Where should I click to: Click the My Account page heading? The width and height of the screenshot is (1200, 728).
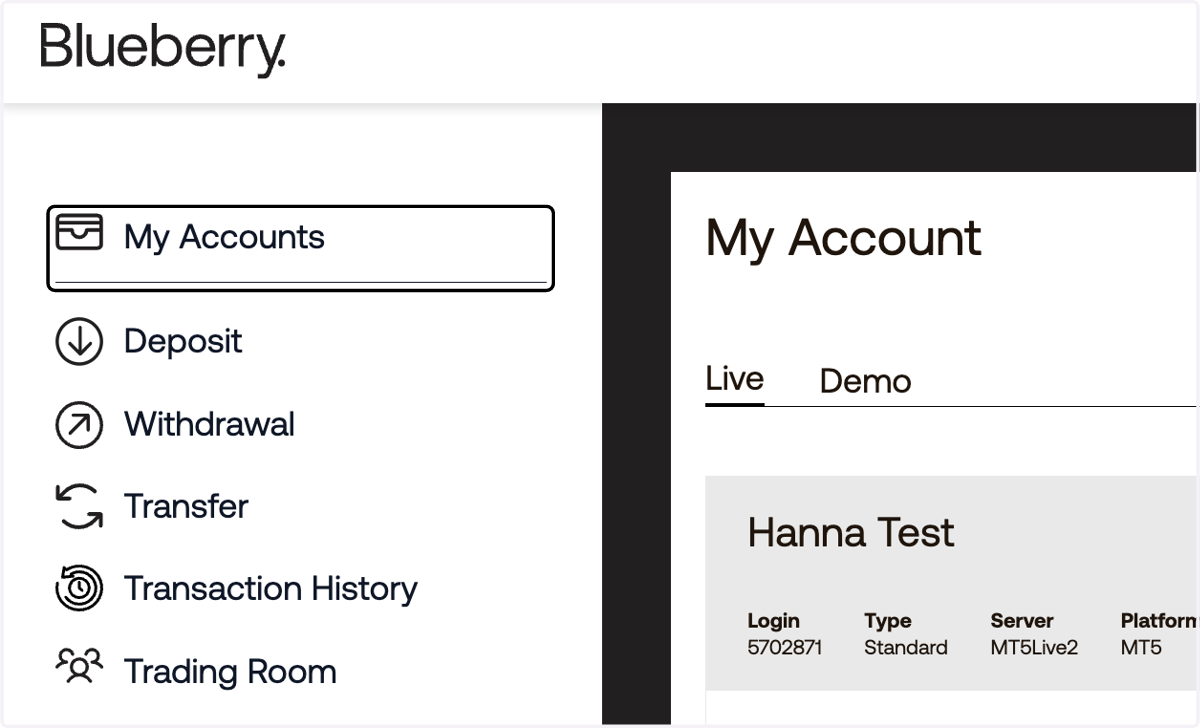coord(844,239)
